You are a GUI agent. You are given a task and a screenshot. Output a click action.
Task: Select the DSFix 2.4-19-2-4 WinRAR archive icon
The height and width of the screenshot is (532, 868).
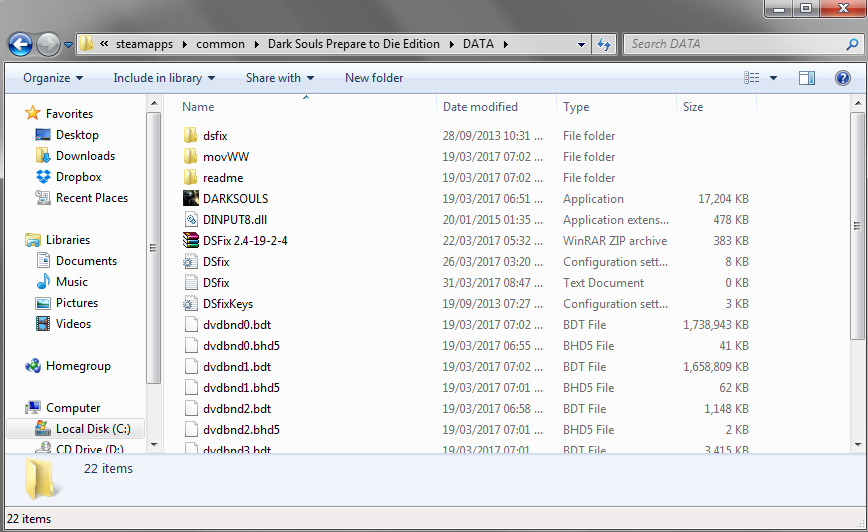[x=190, y=240]
